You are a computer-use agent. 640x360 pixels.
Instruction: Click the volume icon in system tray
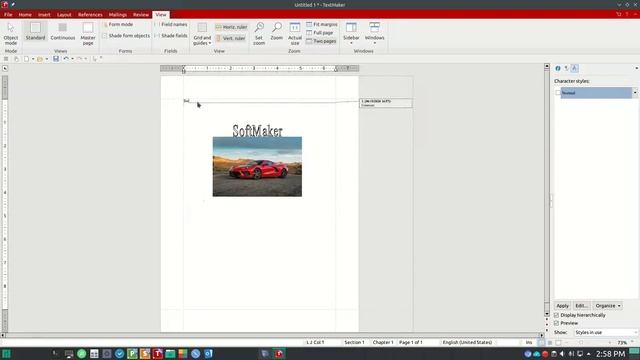(562, 354)
